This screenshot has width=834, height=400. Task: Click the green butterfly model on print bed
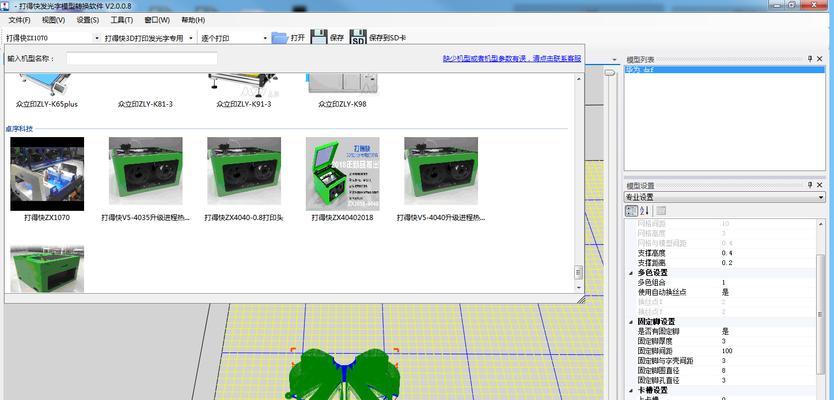pos(345,375)
